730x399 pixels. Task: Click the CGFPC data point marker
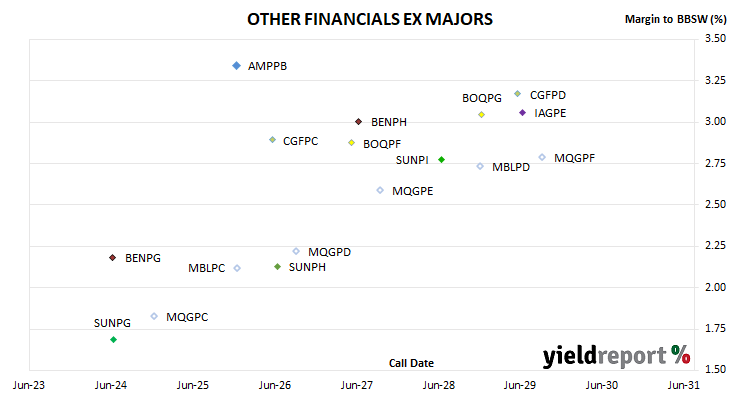pos(272,140)
